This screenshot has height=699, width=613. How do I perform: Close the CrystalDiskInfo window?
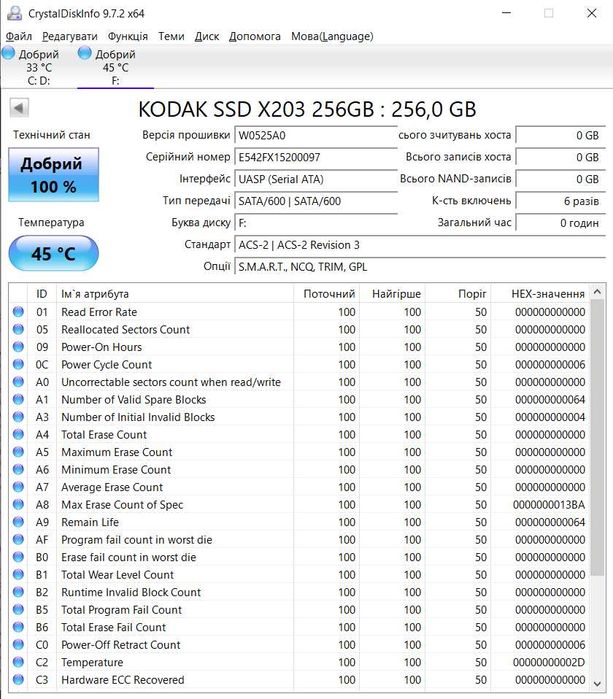(x=592, y=13)
